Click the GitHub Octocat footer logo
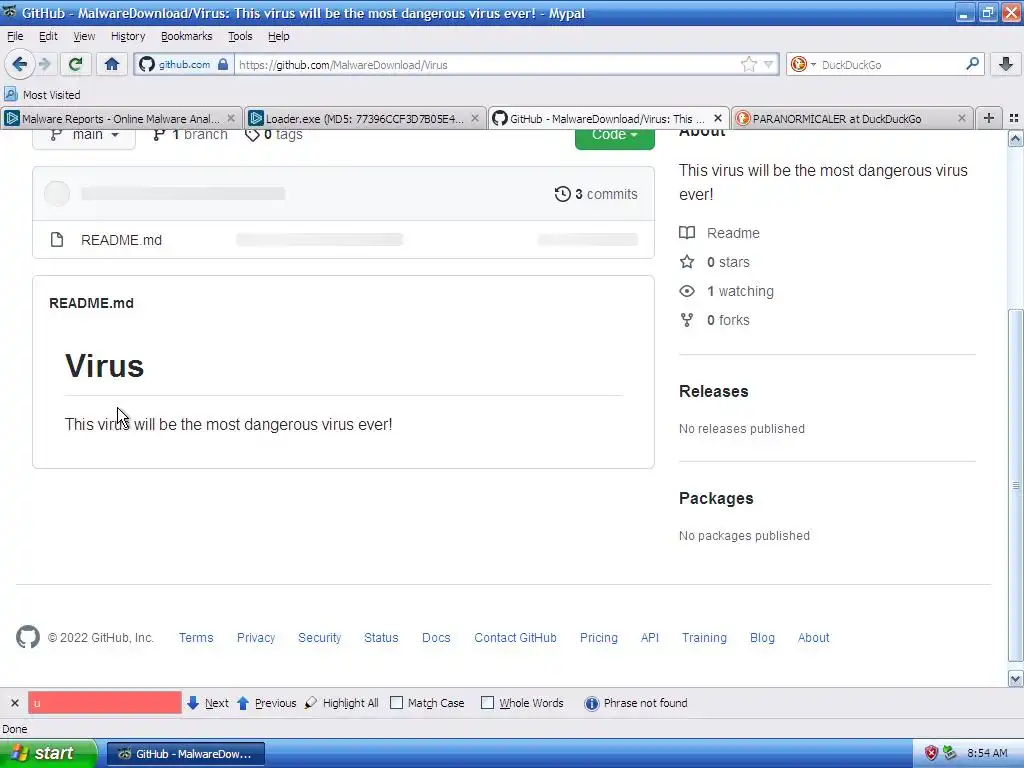Image resolution: width=1024 pixels, height=768 pixels. (x=27, y=637)
